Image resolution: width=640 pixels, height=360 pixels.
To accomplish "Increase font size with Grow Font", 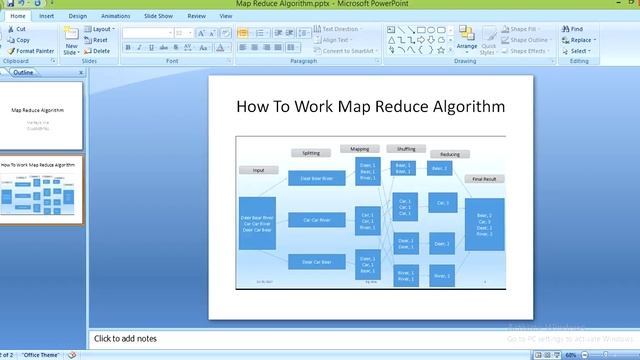I will point(201,33).
